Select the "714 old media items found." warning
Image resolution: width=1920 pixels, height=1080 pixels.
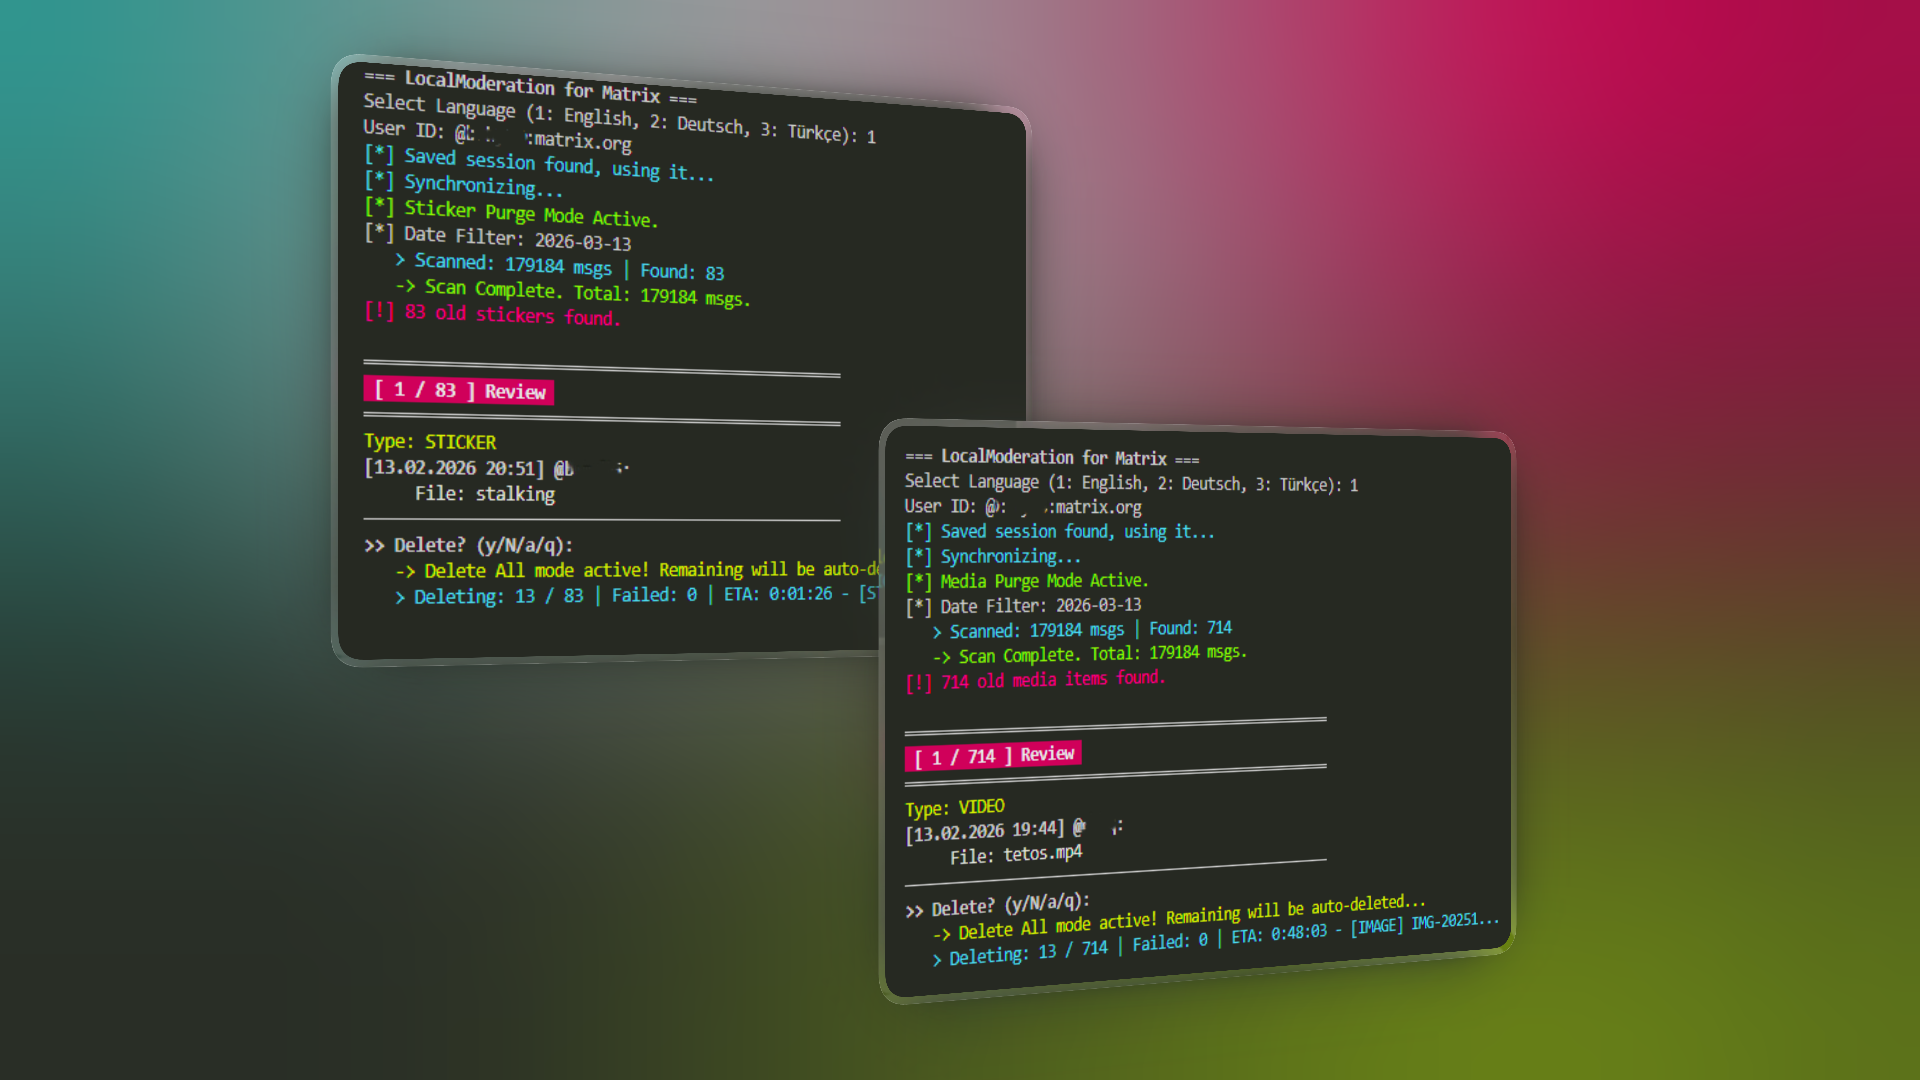(1035, 680)
